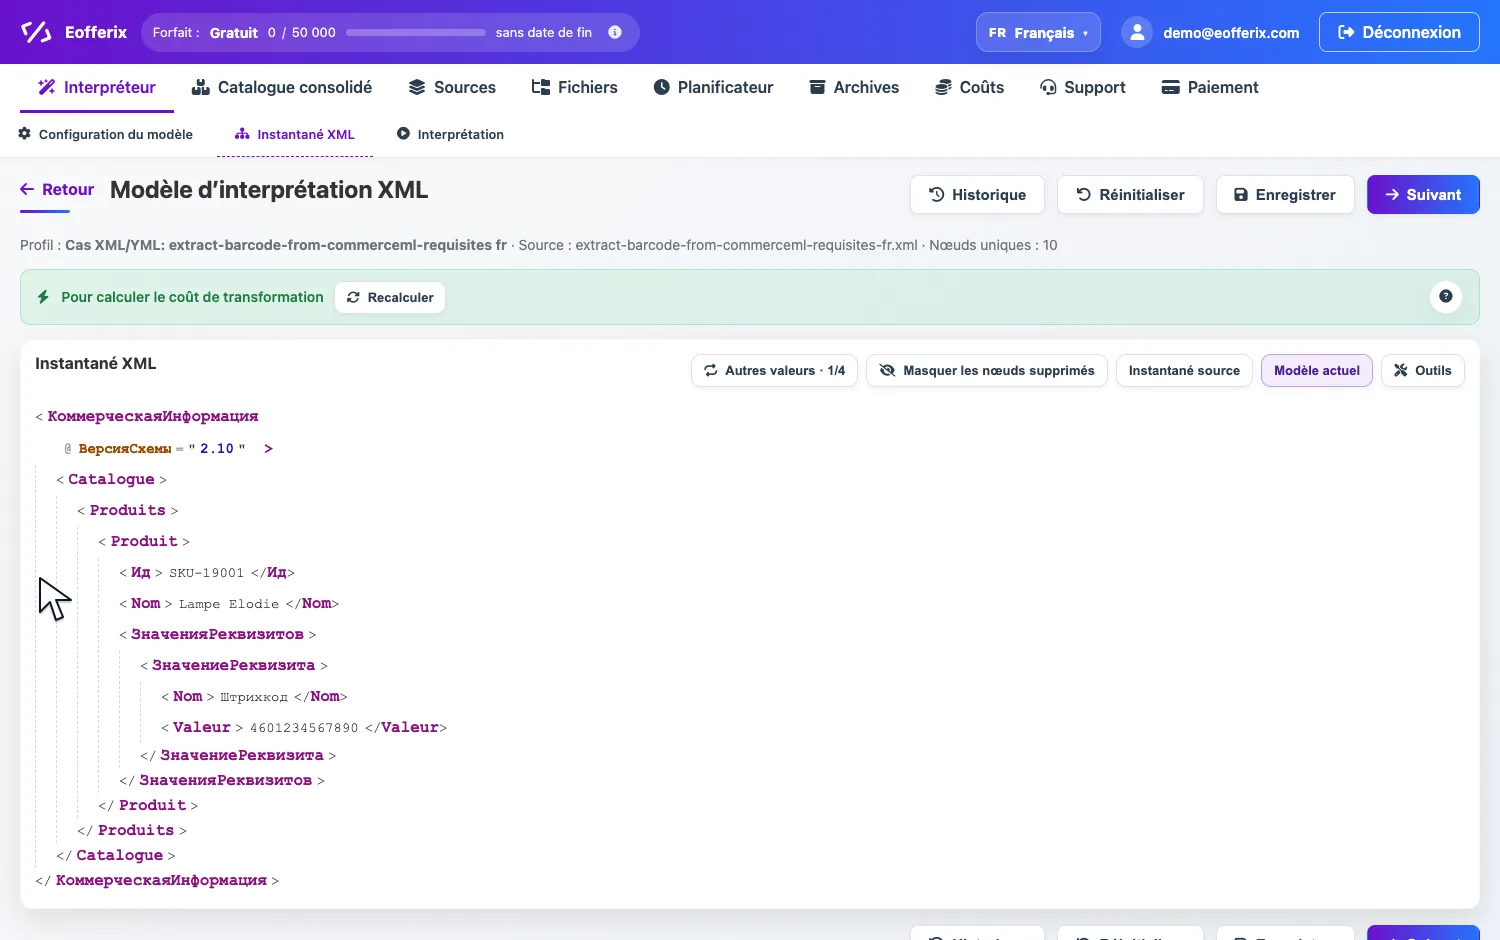Open the Interpréteur tab
This screenshot has height=940, width=1500.
pyautogui.click(x=97, y=87)
